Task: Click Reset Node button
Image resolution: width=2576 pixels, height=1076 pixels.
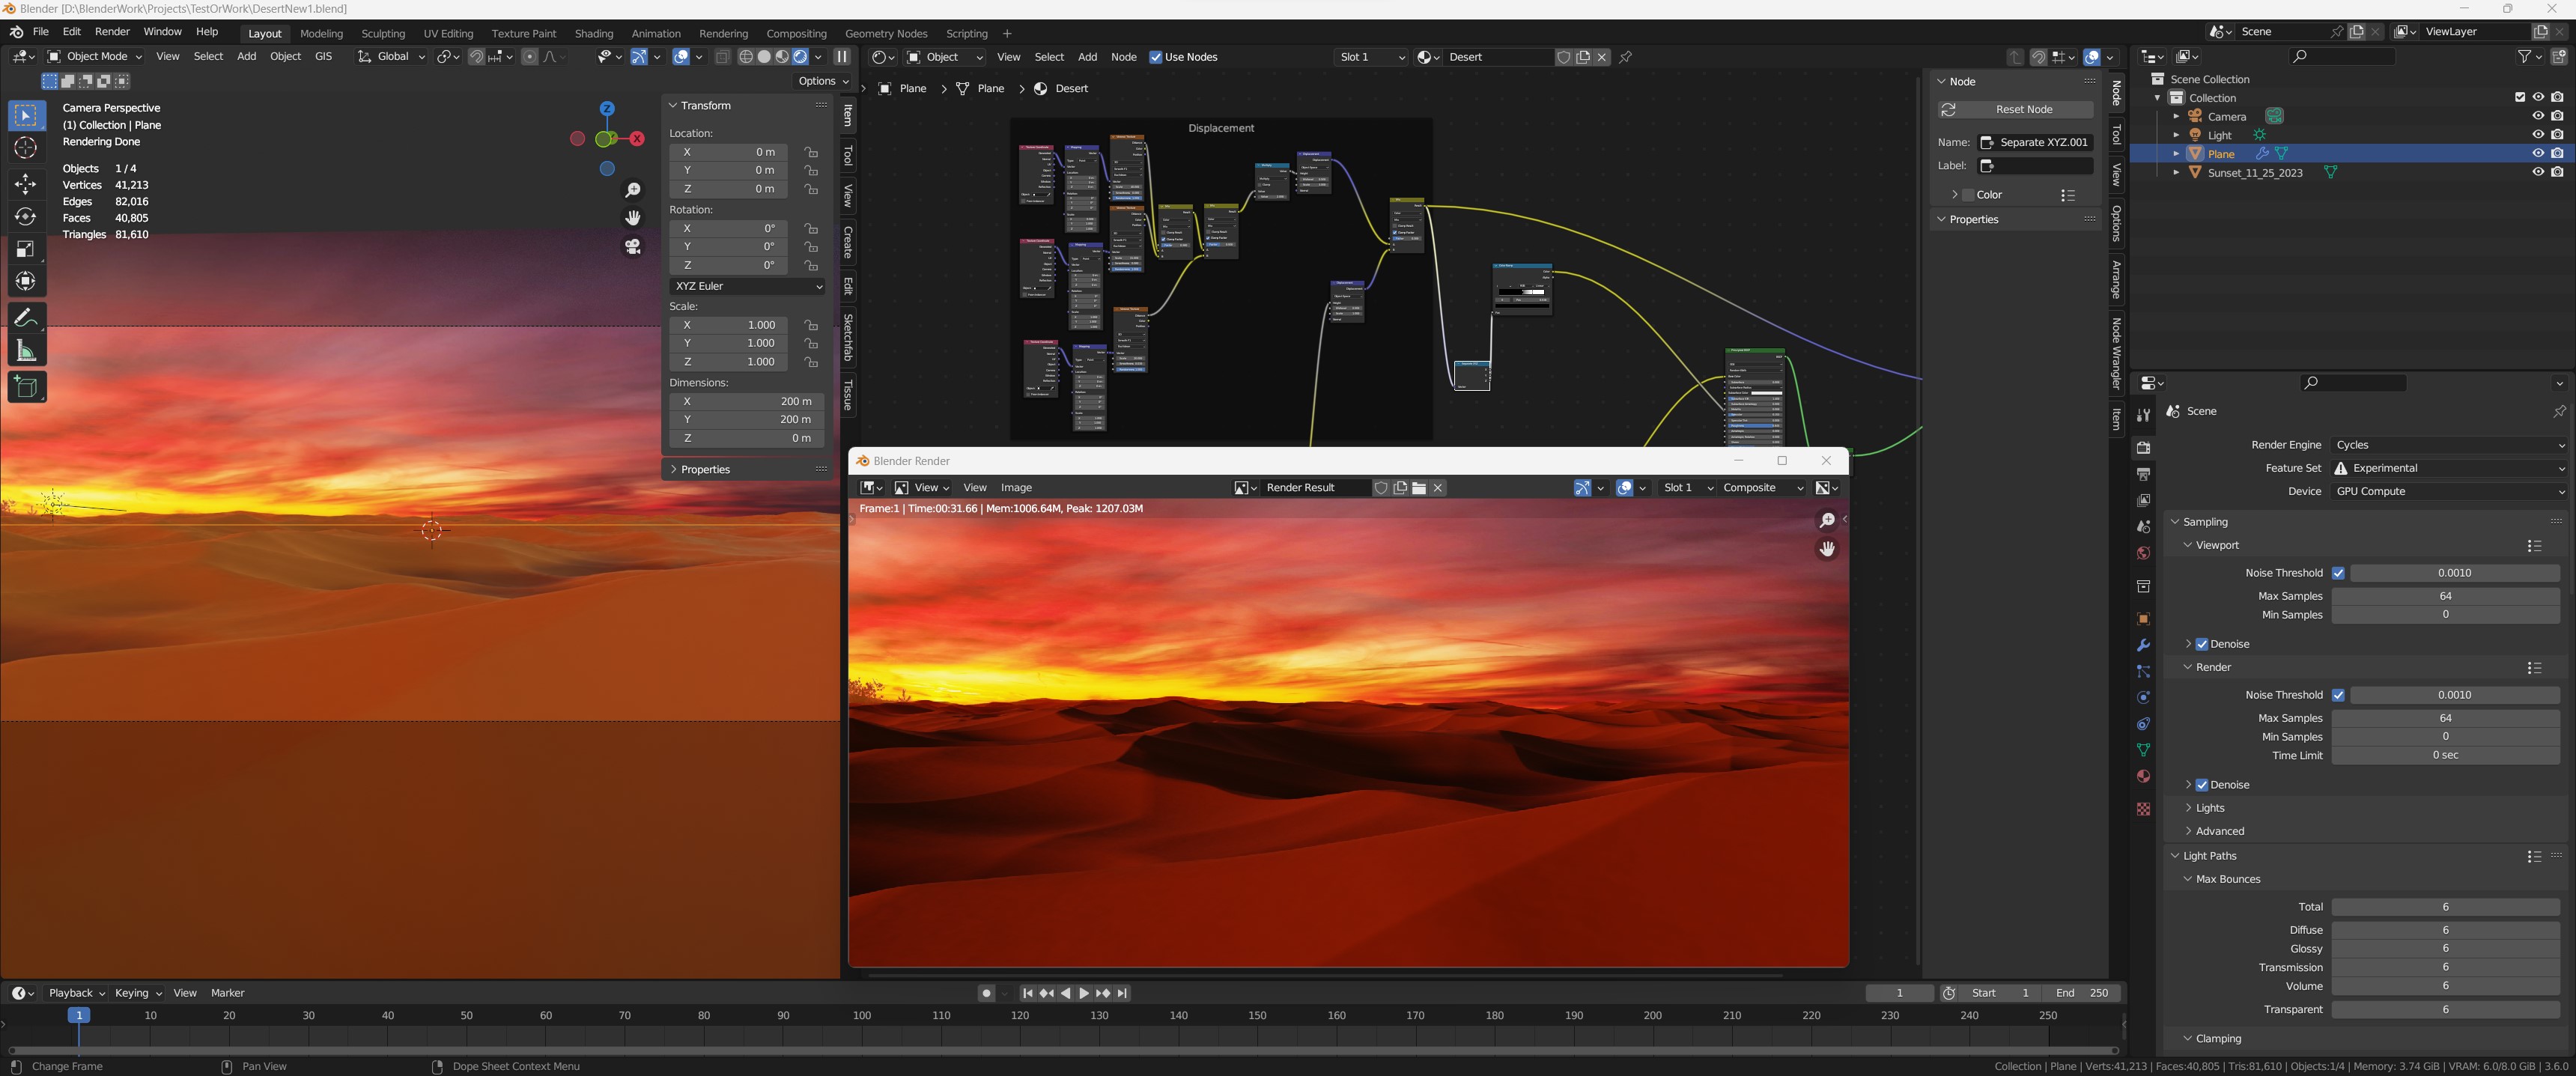Action: [2015, 109]
